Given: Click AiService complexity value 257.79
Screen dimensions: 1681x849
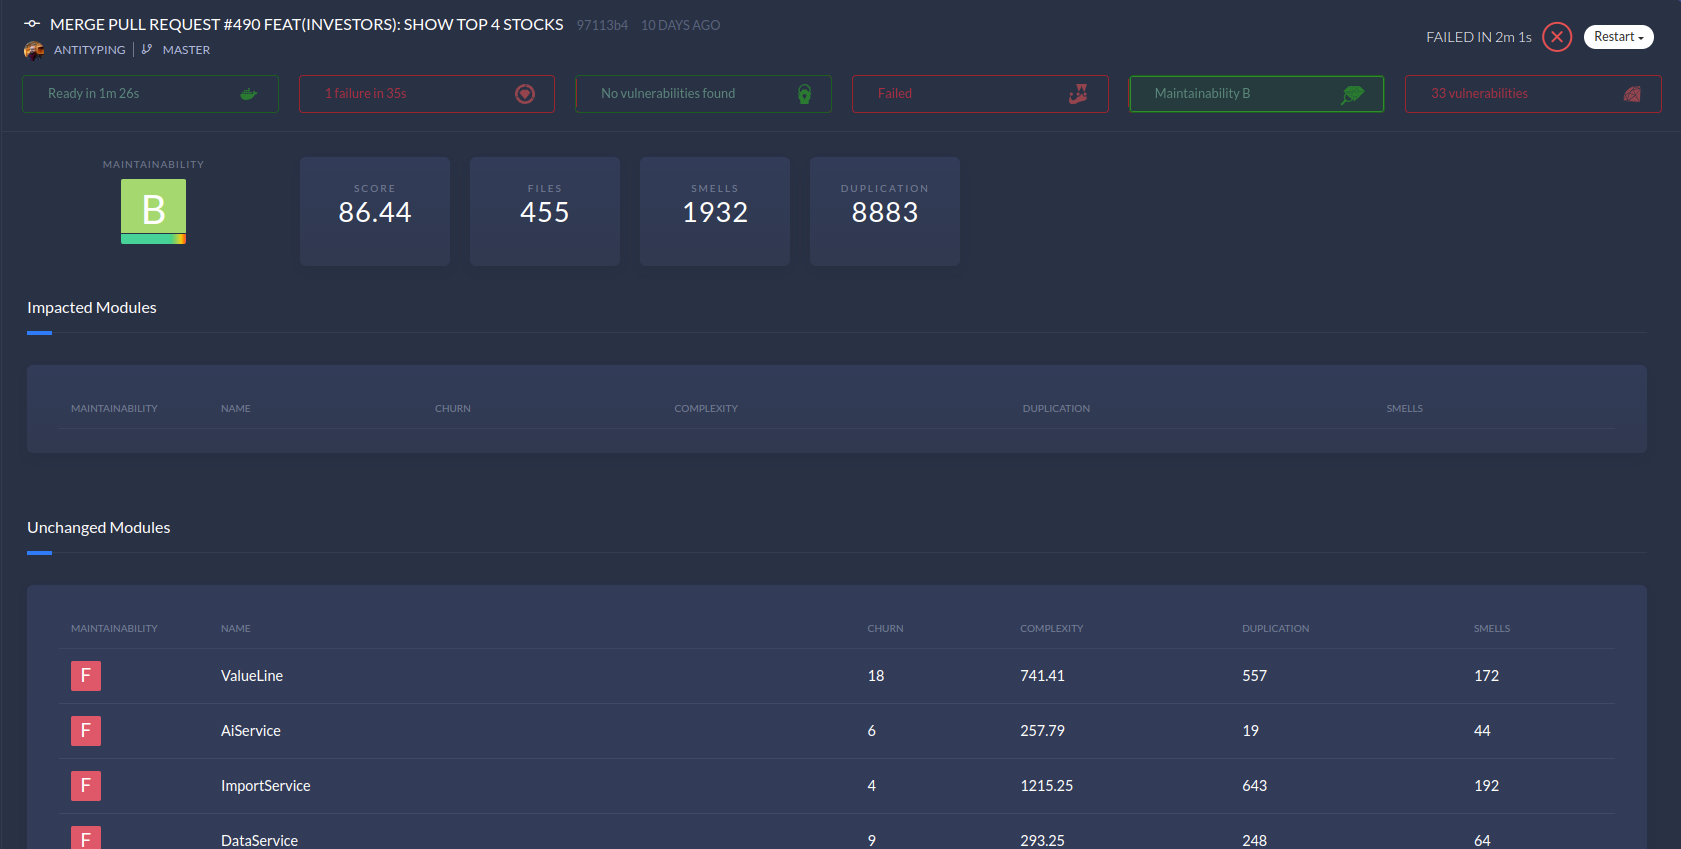Looking at the screenshot, I should pyautogui.click(x=1043, y=731).
